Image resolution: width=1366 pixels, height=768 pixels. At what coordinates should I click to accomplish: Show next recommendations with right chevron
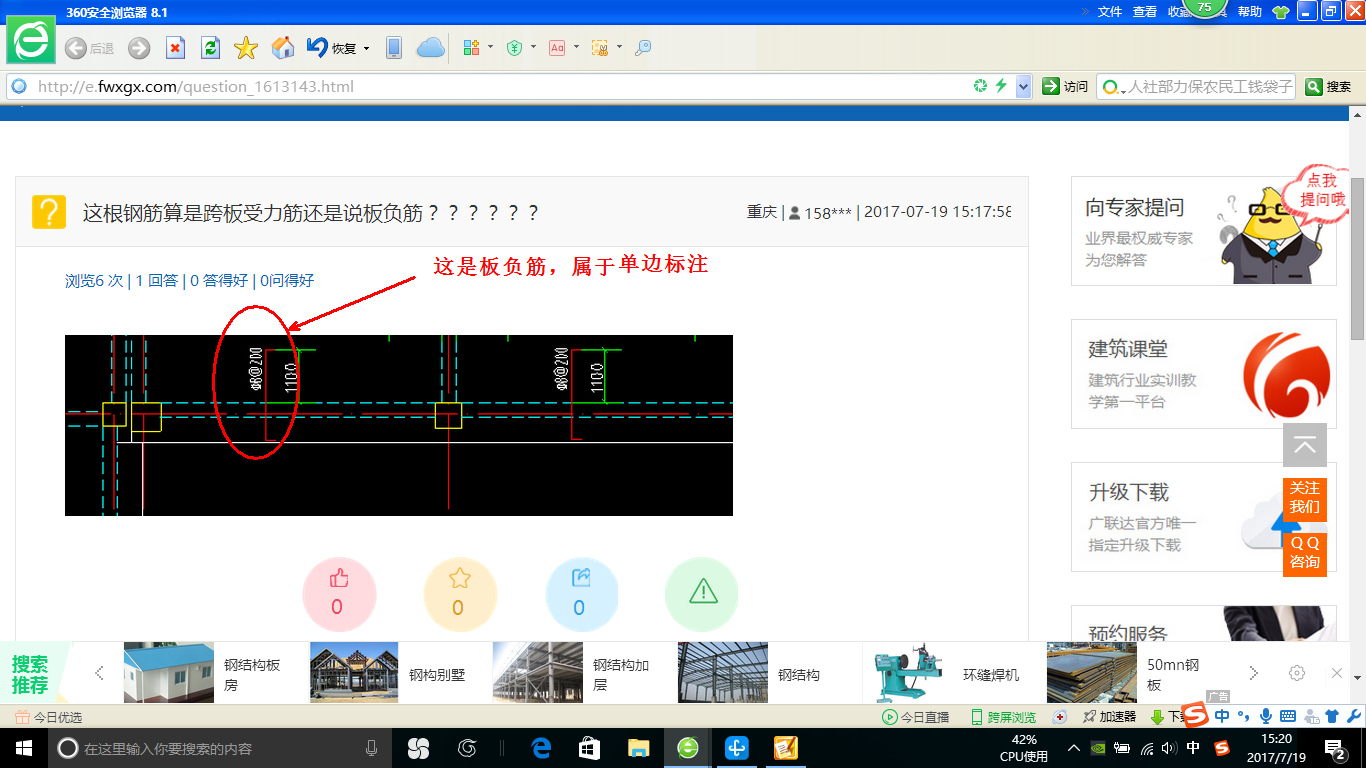pyautogui.click(x=1253, y=673)
